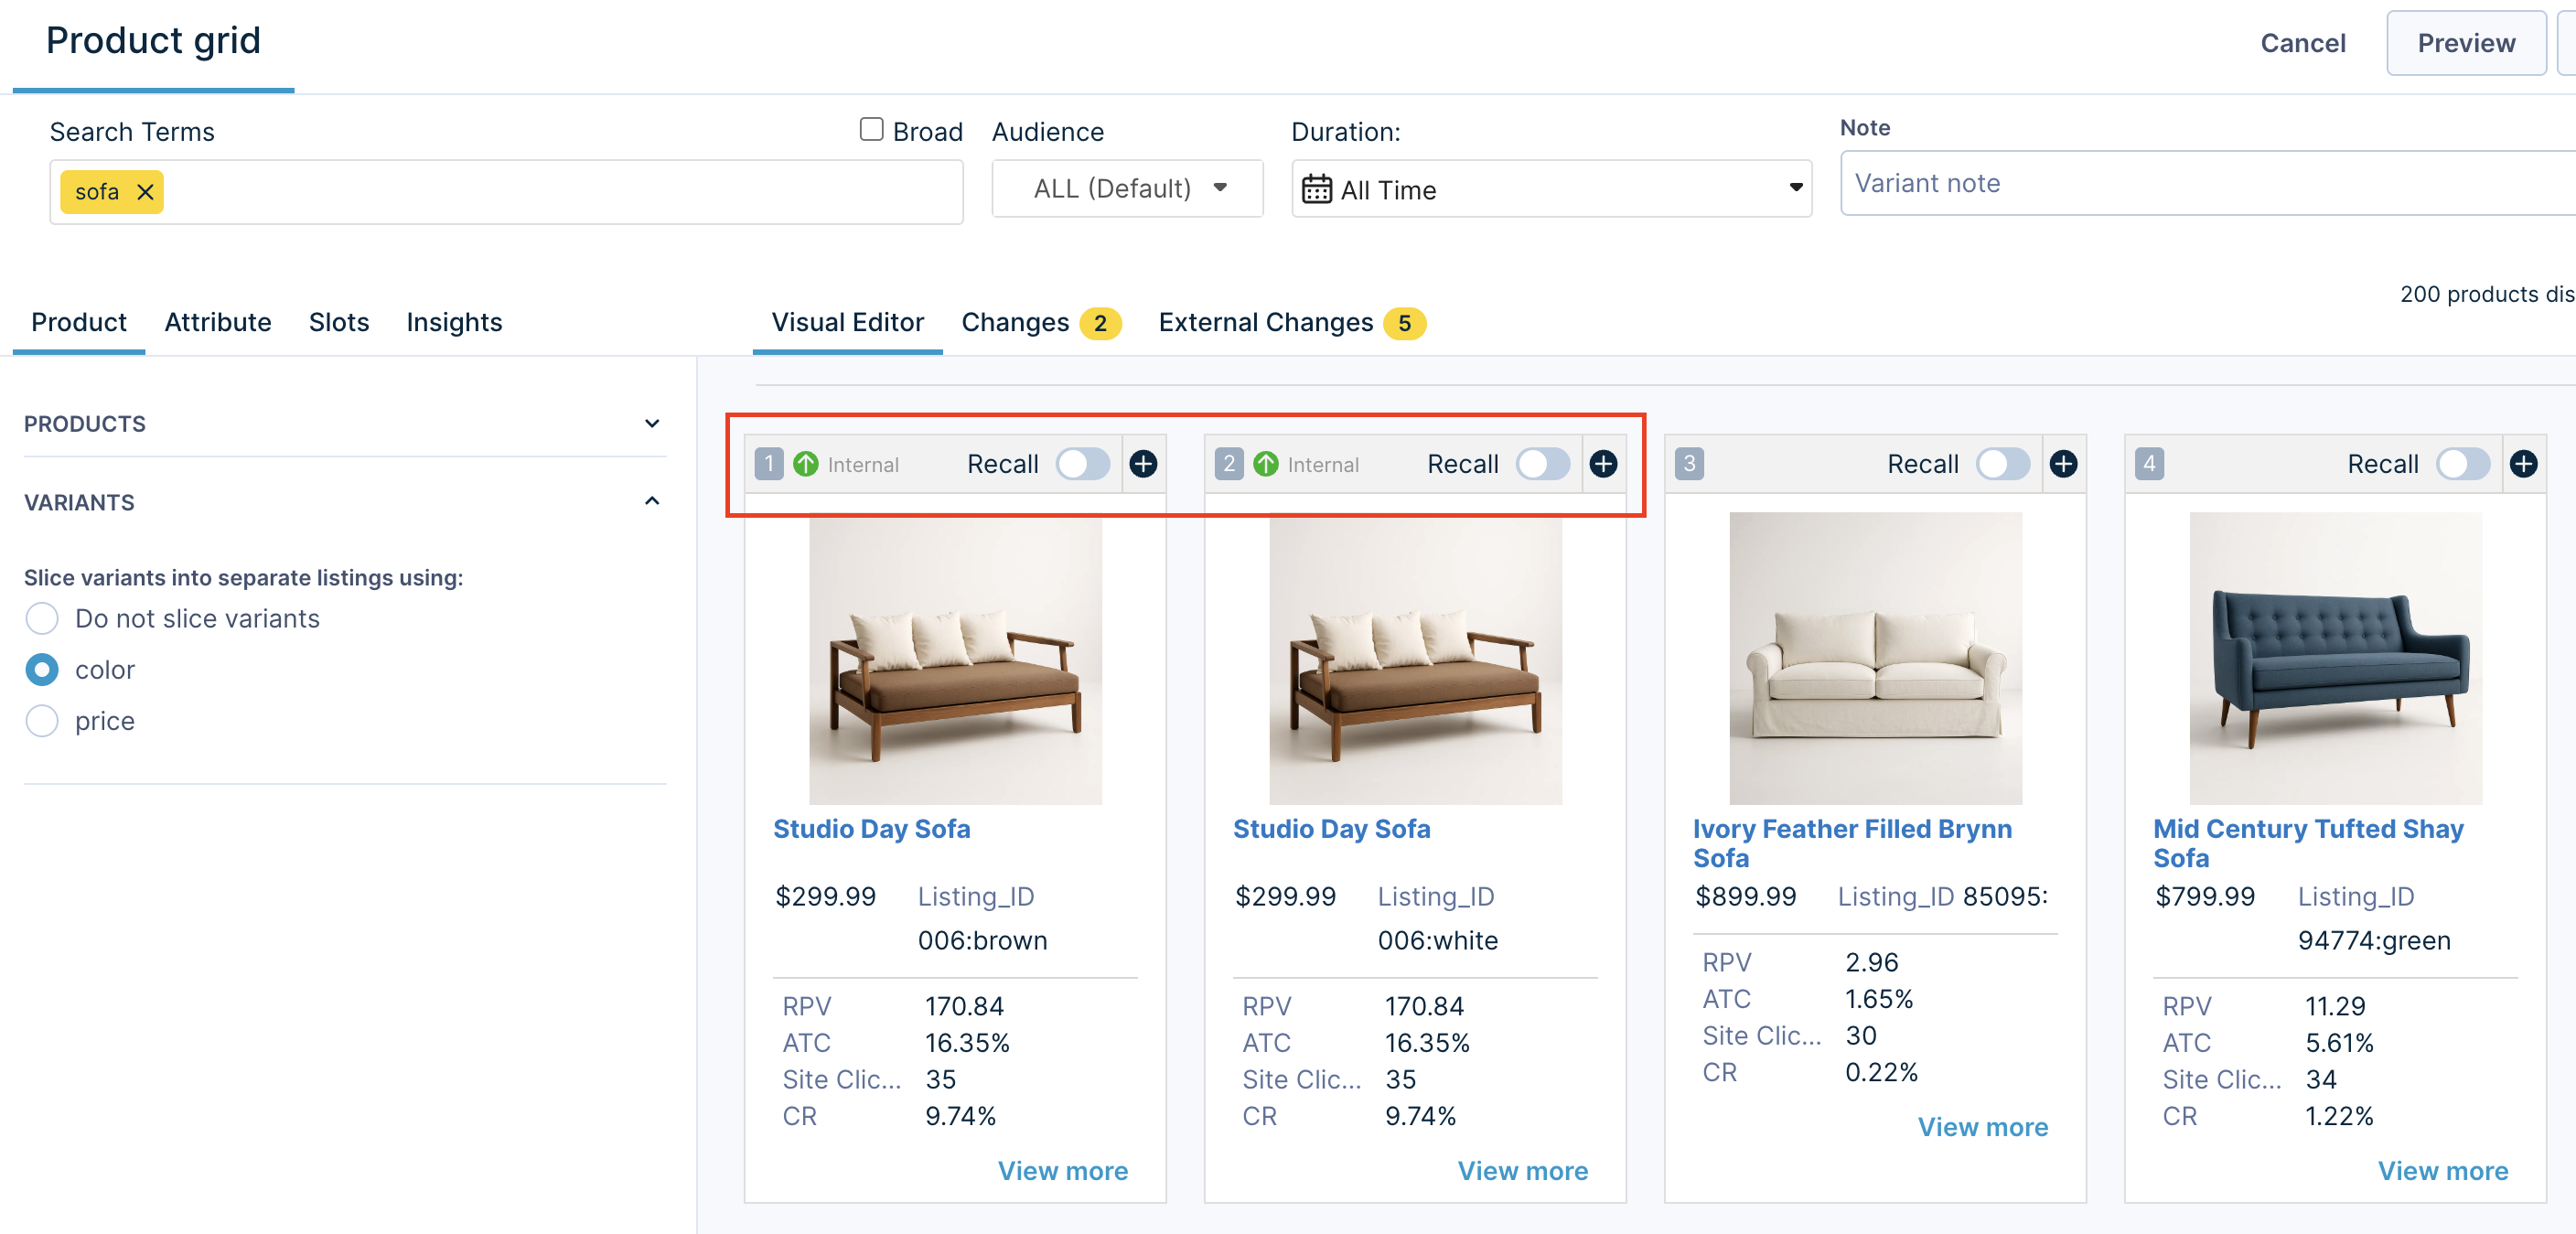Click the Preview button
Screen dimensions: 2576x1234
(2465, 43)
